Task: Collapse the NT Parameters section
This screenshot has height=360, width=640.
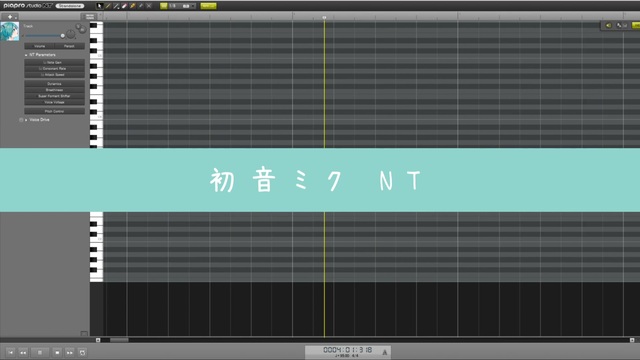Action: tap(26, 55)
